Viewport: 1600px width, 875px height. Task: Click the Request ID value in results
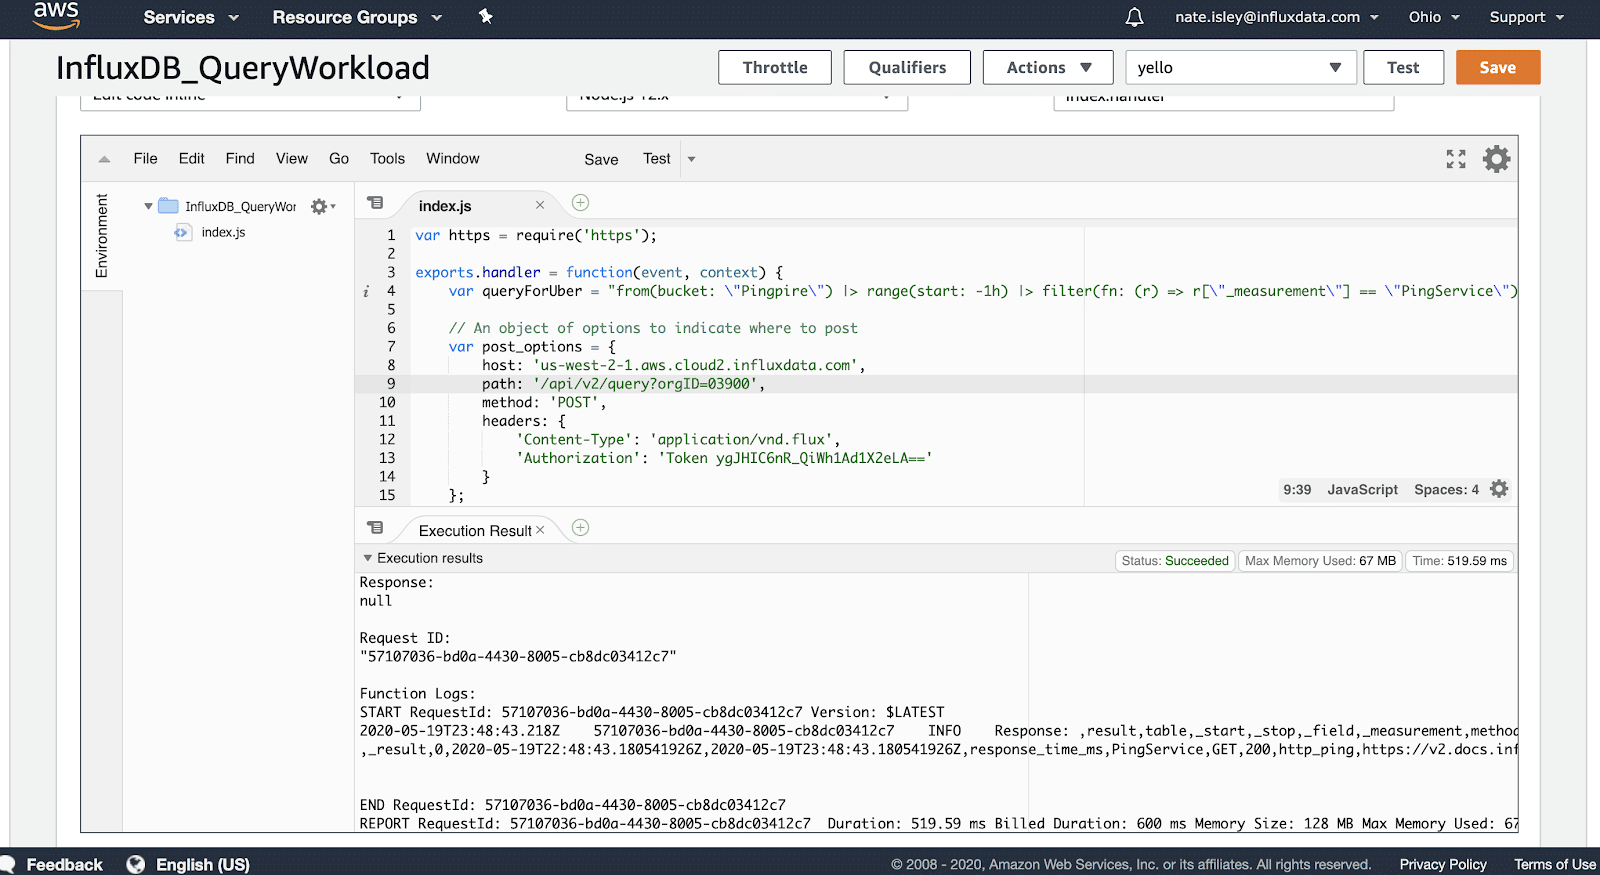pos(518,657)
